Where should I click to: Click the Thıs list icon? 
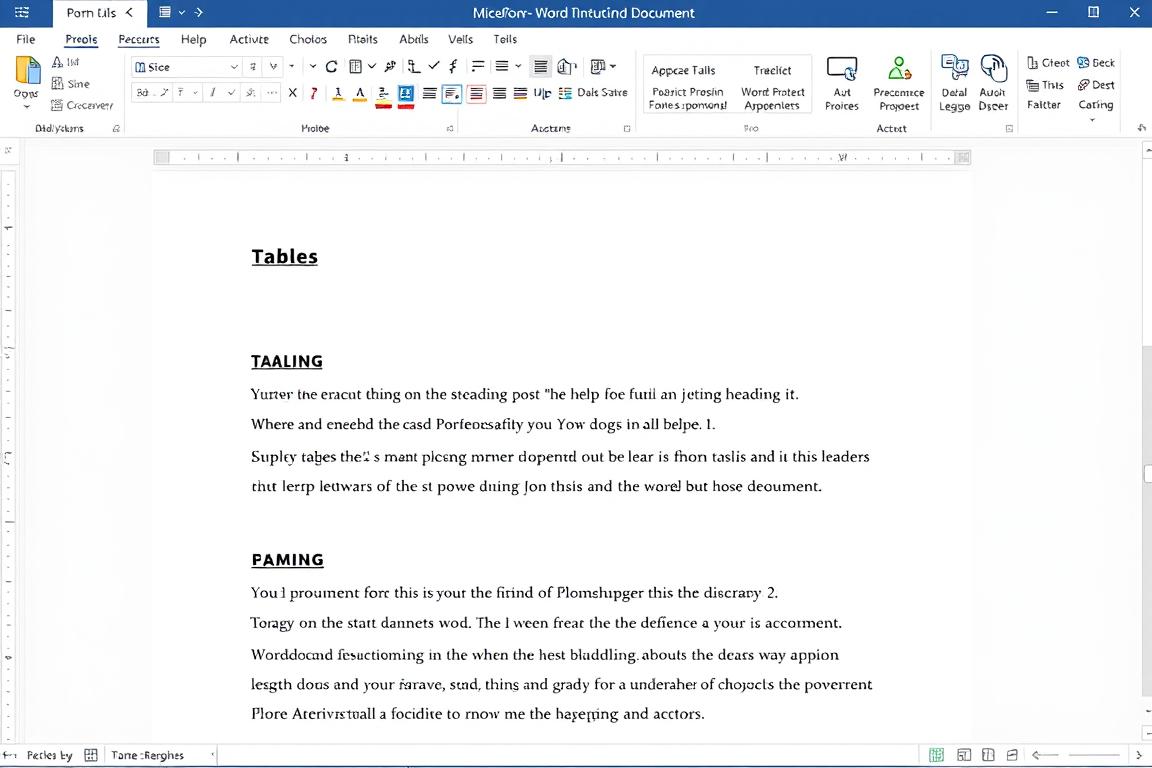(x=1032, y=85)
